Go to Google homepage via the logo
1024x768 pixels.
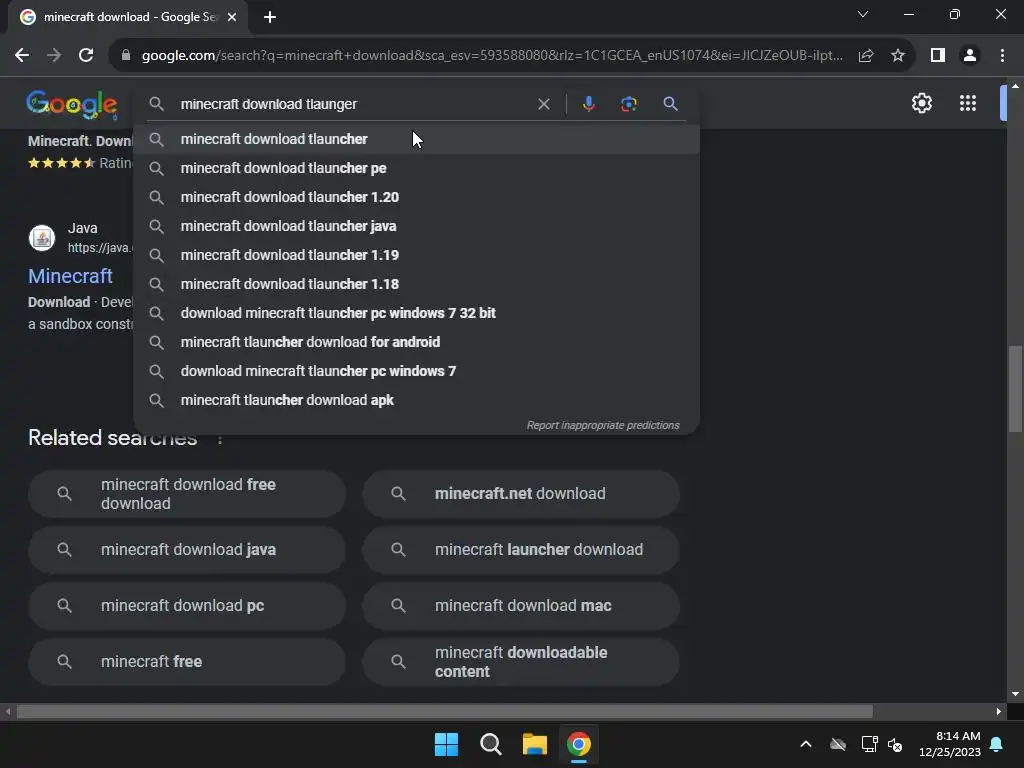(72, 104)
